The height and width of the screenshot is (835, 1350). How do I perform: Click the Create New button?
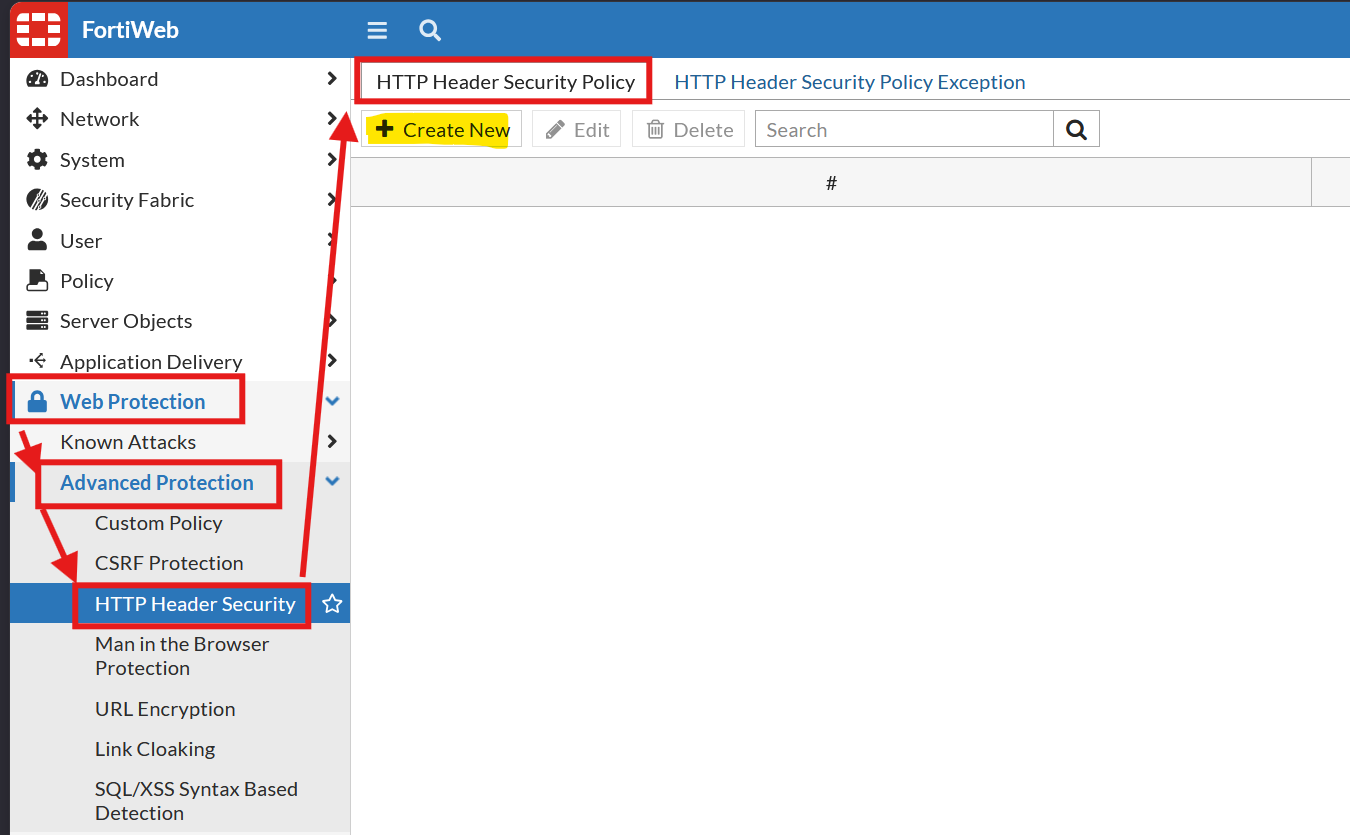[x=441, y=130]
